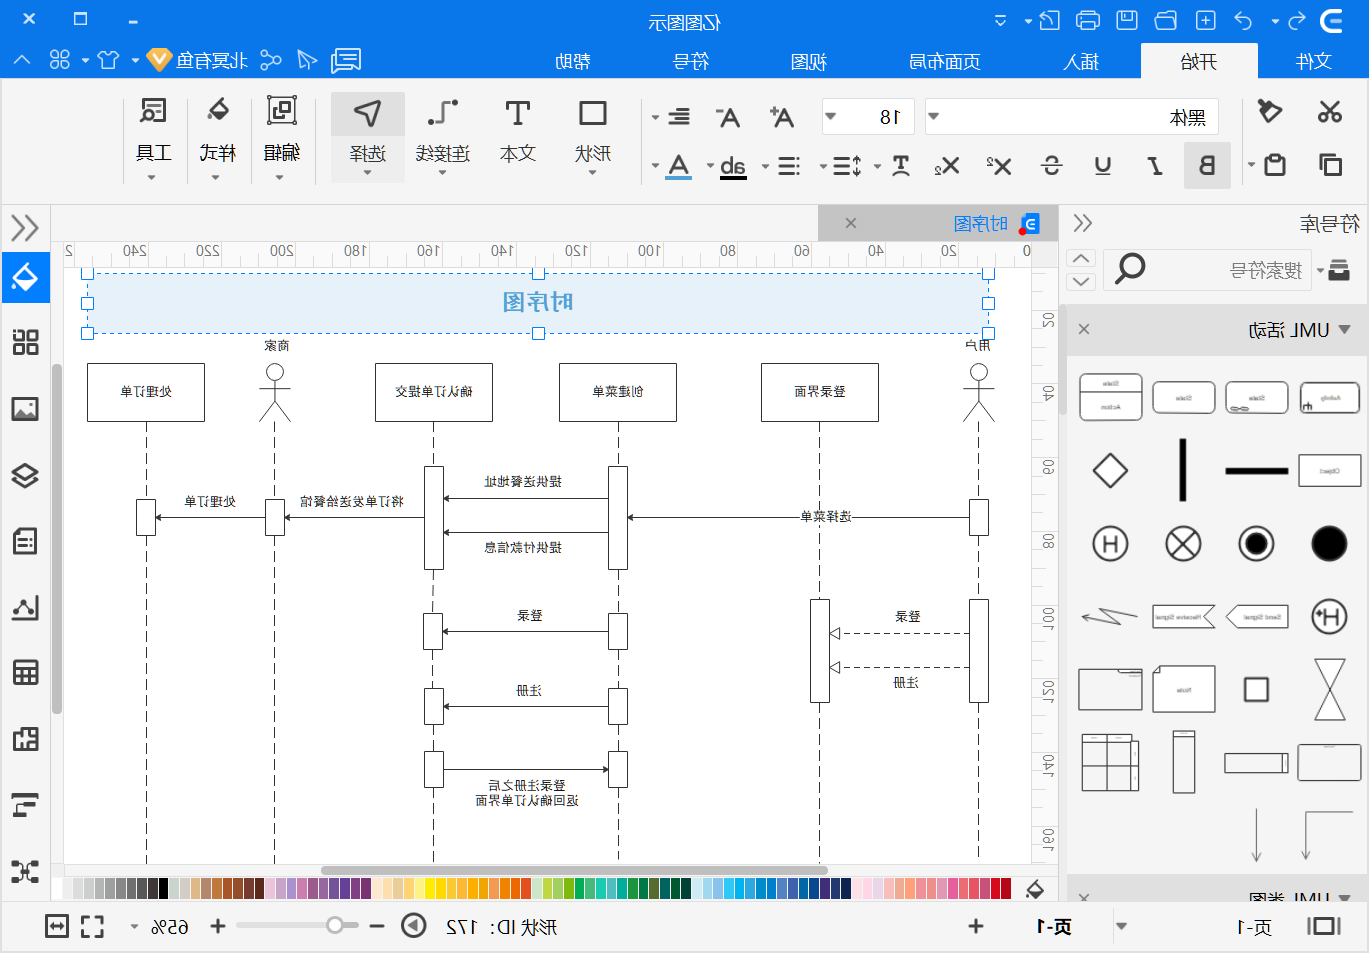Click the copy icon in the ribbon

click(1330, 164)
